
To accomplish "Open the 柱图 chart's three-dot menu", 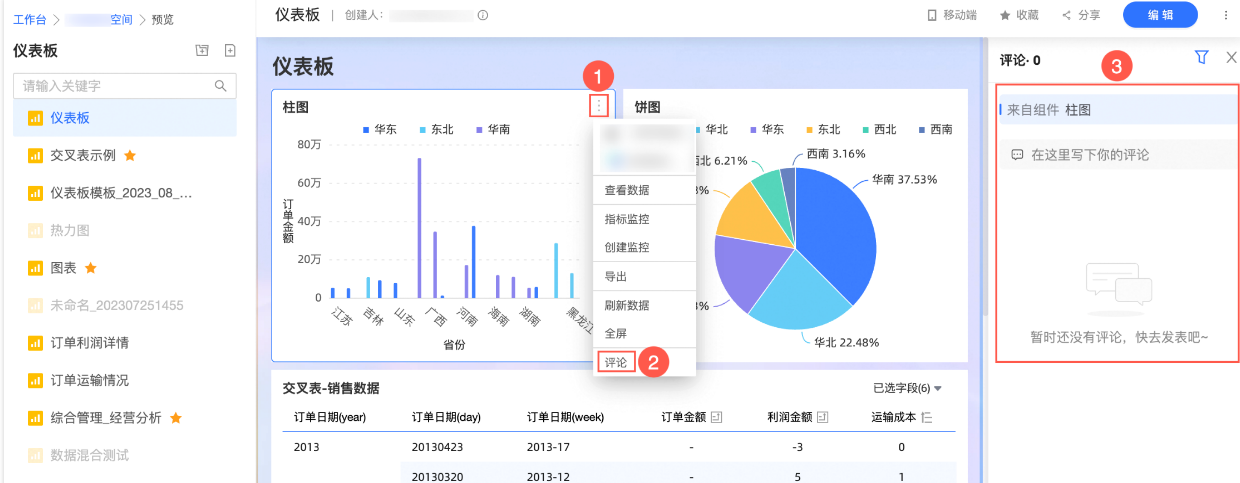I will (599, 106).
